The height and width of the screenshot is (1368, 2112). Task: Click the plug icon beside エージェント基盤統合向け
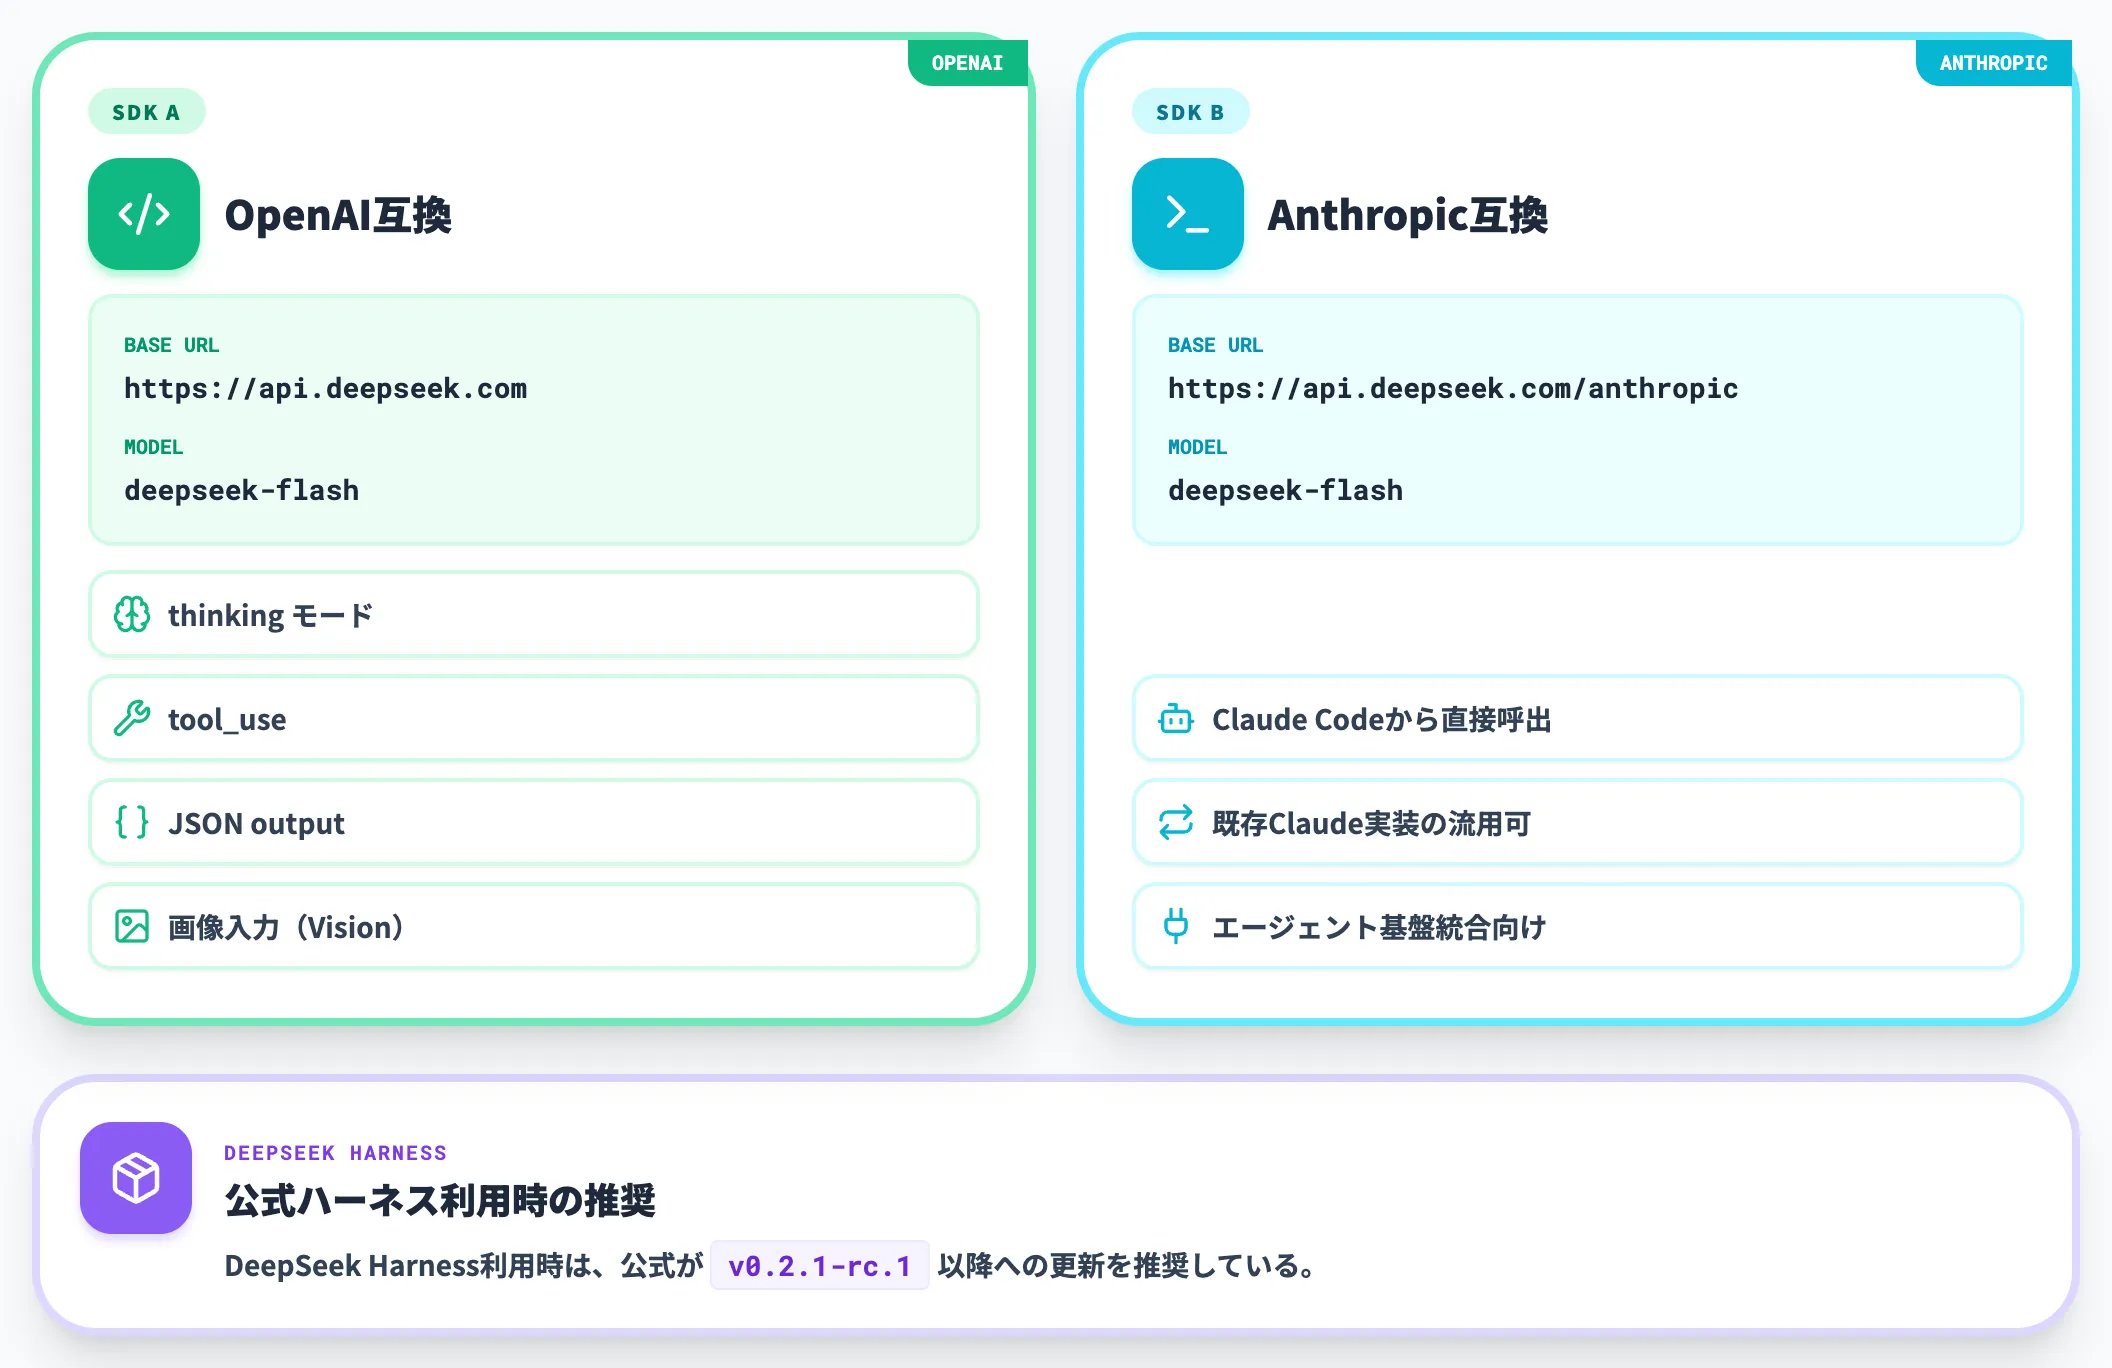[x=1176, y=927]
